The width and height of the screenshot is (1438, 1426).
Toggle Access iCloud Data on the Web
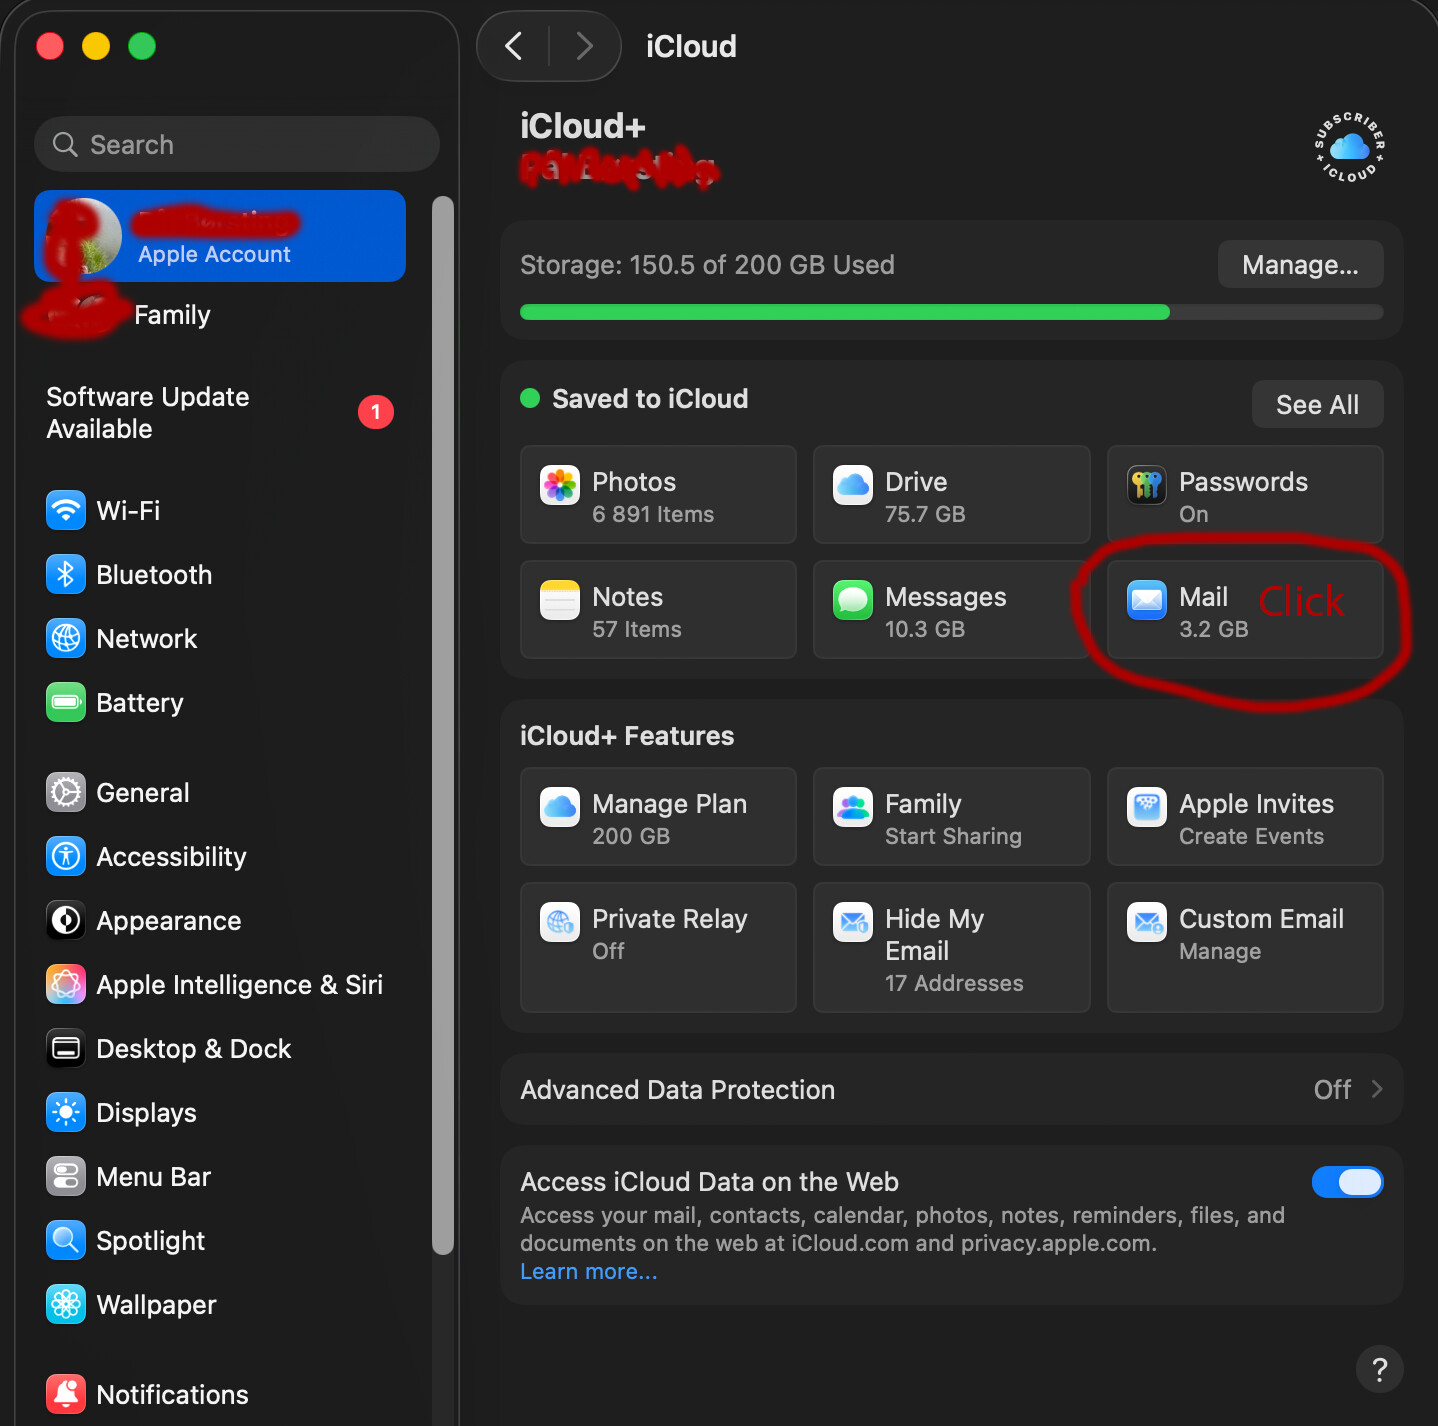[1347, 1182]
